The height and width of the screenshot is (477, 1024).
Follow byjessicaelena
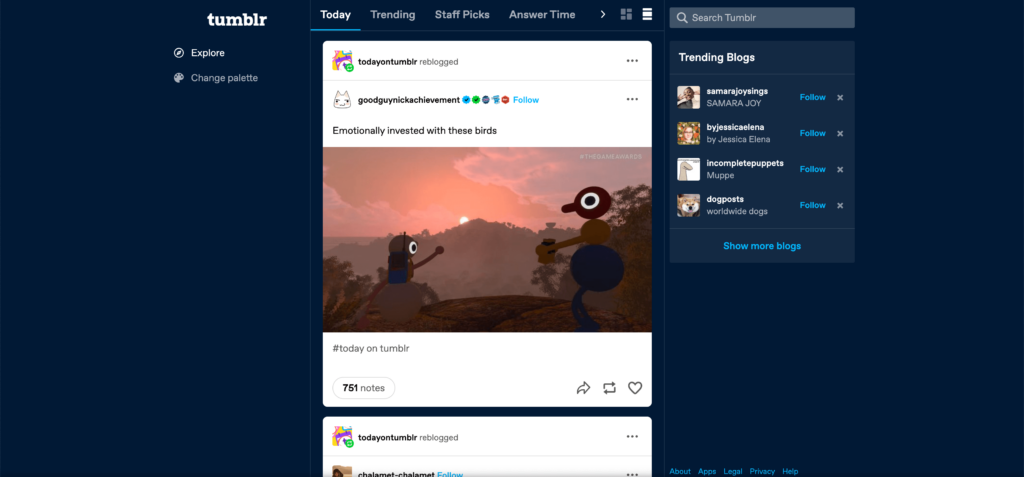(x=812, y=133)
